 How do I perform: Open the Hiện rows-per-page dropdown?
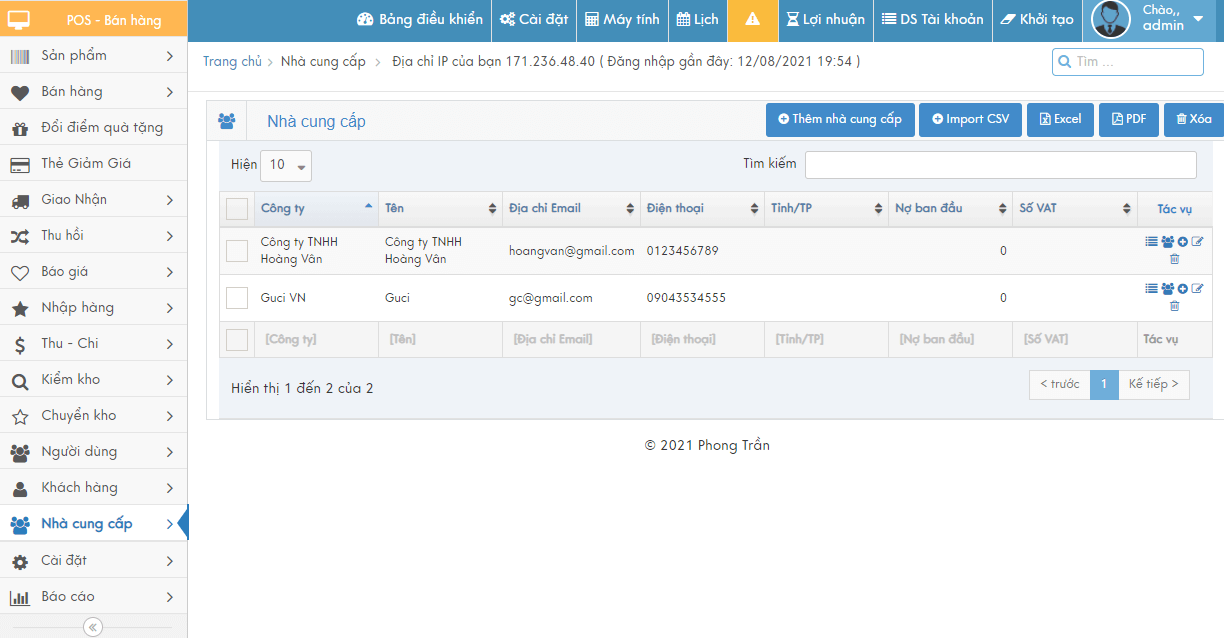point(286,165)
